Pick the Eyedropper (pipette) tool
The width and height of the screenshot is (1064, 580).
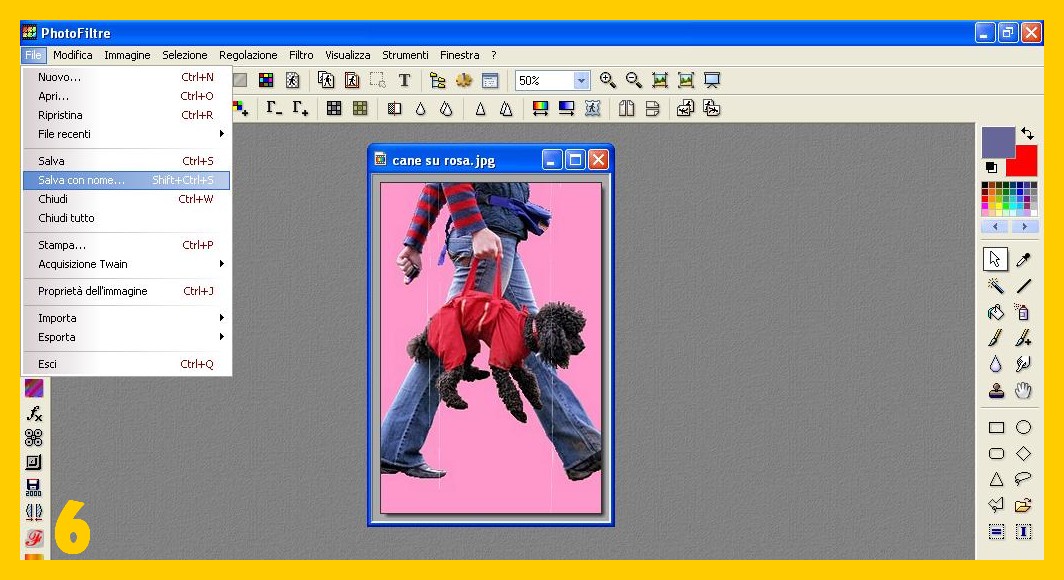pos(1023,260)
